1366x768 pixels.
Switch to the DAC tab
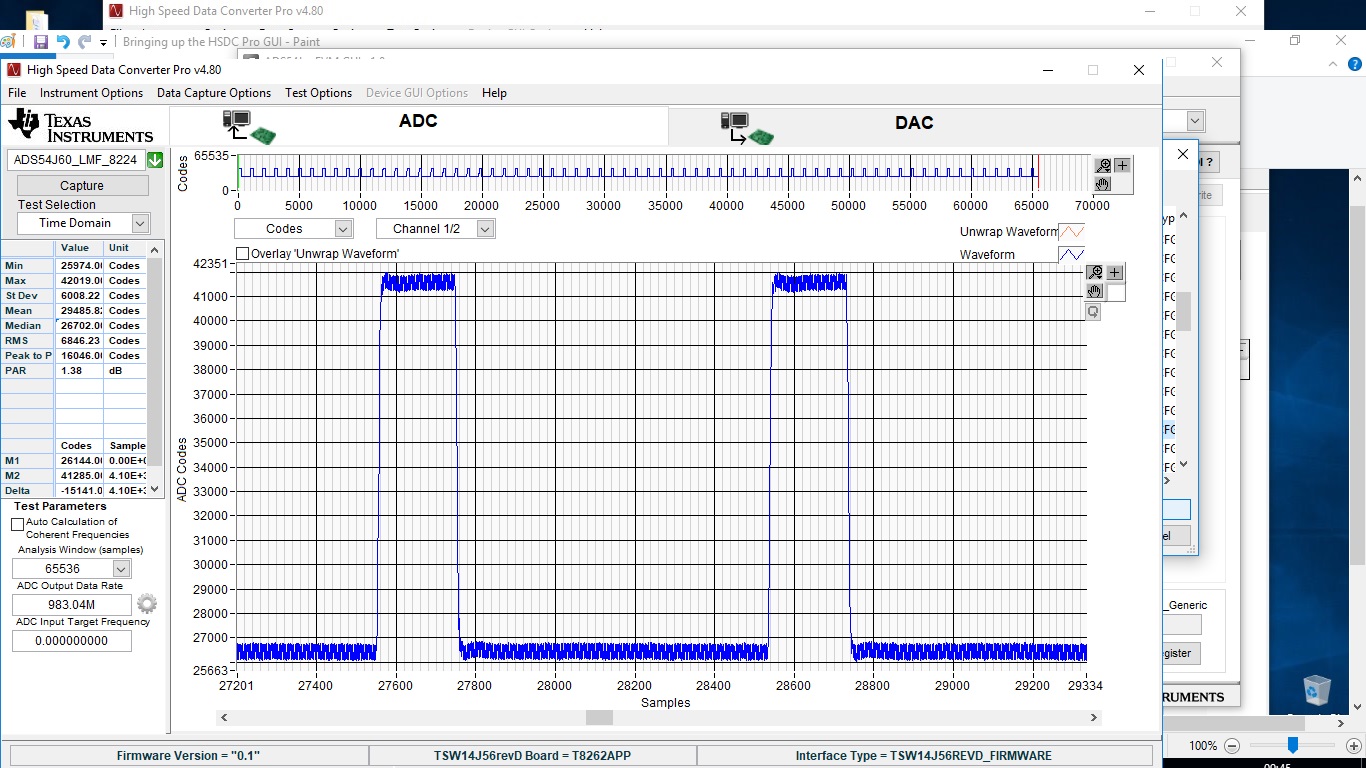(913, 124)
